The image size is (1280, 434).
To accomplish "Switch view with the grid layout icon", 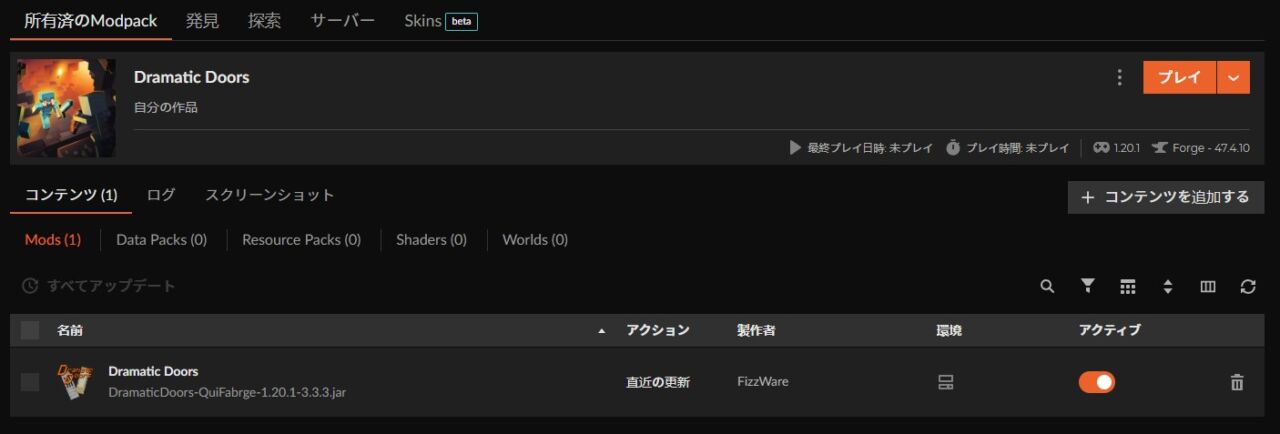I will [x=1128, y=286].
